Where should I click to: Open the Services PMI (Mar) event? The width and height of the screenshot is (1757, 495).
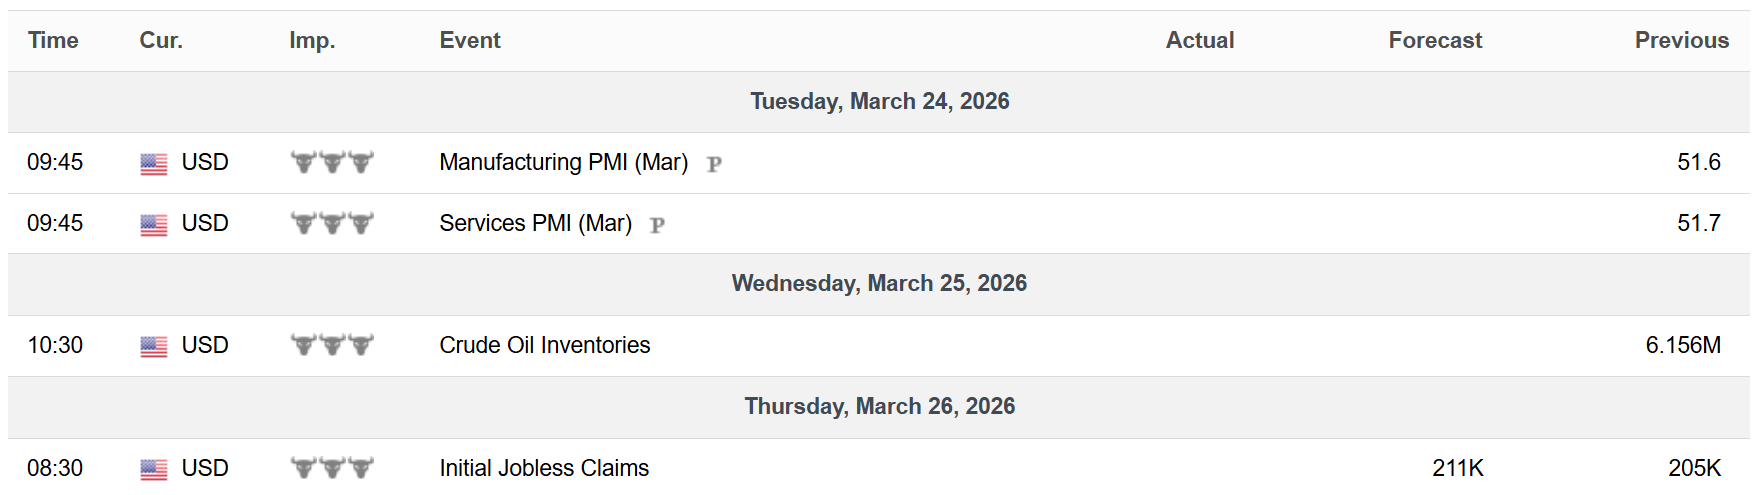click(535, 223)
